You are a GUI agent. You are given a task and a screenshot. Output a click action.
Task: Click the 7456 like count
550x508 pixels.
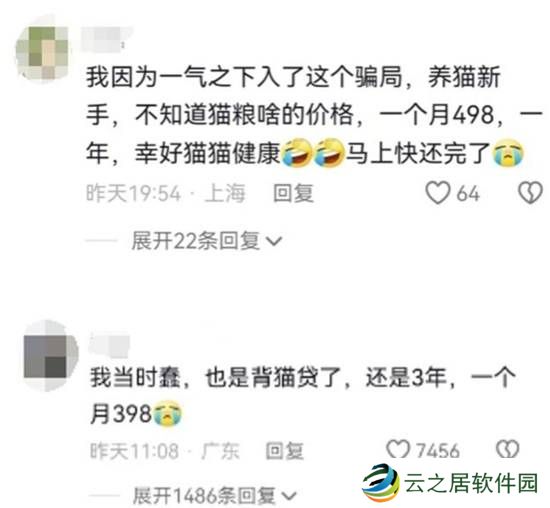pos(438,450)
